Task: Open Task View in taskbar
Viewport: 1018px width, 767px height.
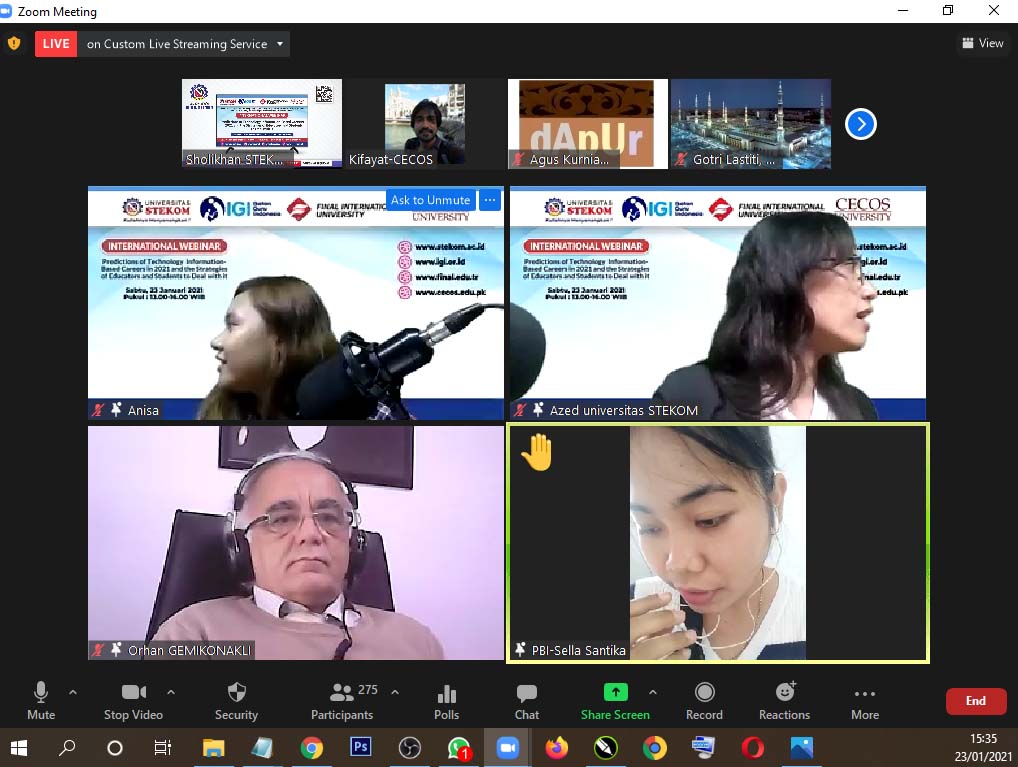Action: [x=162, y=748]
